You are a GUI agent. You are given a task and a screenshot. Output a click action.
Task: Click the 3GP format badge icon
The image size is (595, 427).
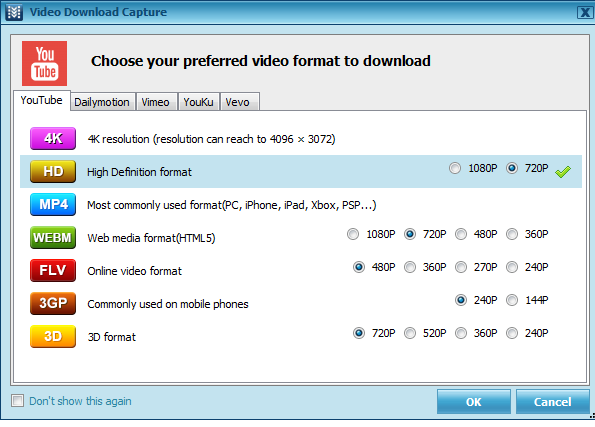point(53,304)
